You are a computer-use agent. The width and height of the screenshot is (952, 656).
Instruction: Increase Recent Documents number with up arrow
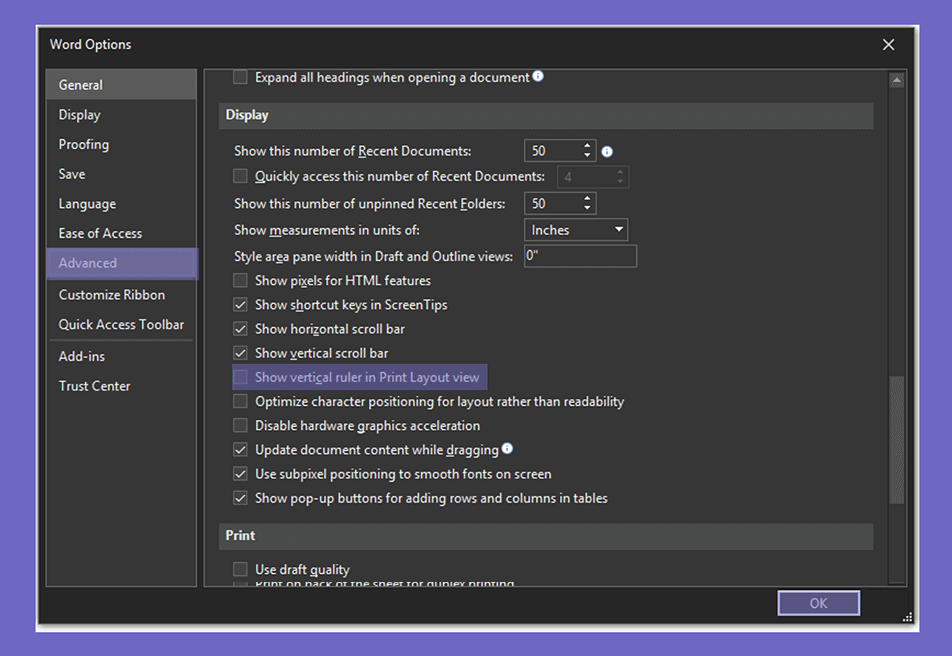(587, 146)
